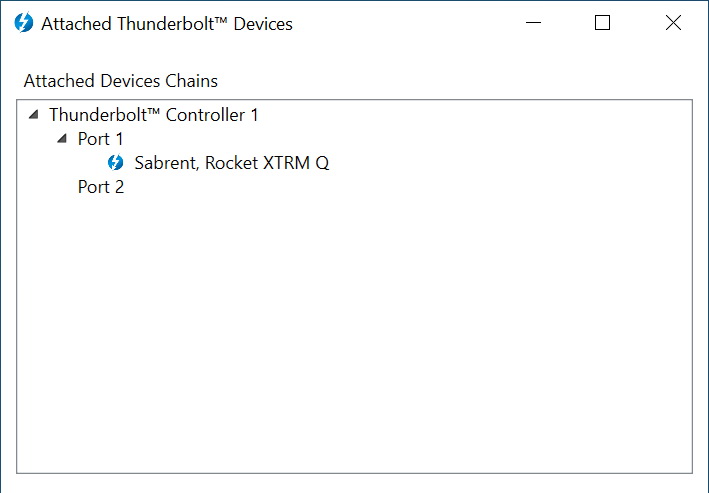This screenshot has height=493, width=709.
Task: Click the Attached Devices Chains heading
Action: (x=121, y=81)
